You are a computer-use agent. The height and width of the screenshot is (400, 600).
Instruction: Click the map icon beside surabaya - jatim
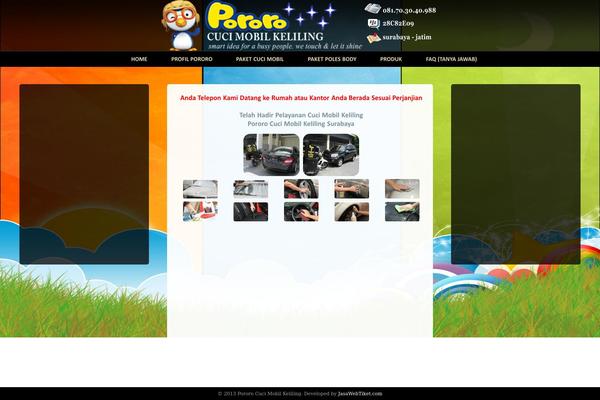tap(373, 38)
